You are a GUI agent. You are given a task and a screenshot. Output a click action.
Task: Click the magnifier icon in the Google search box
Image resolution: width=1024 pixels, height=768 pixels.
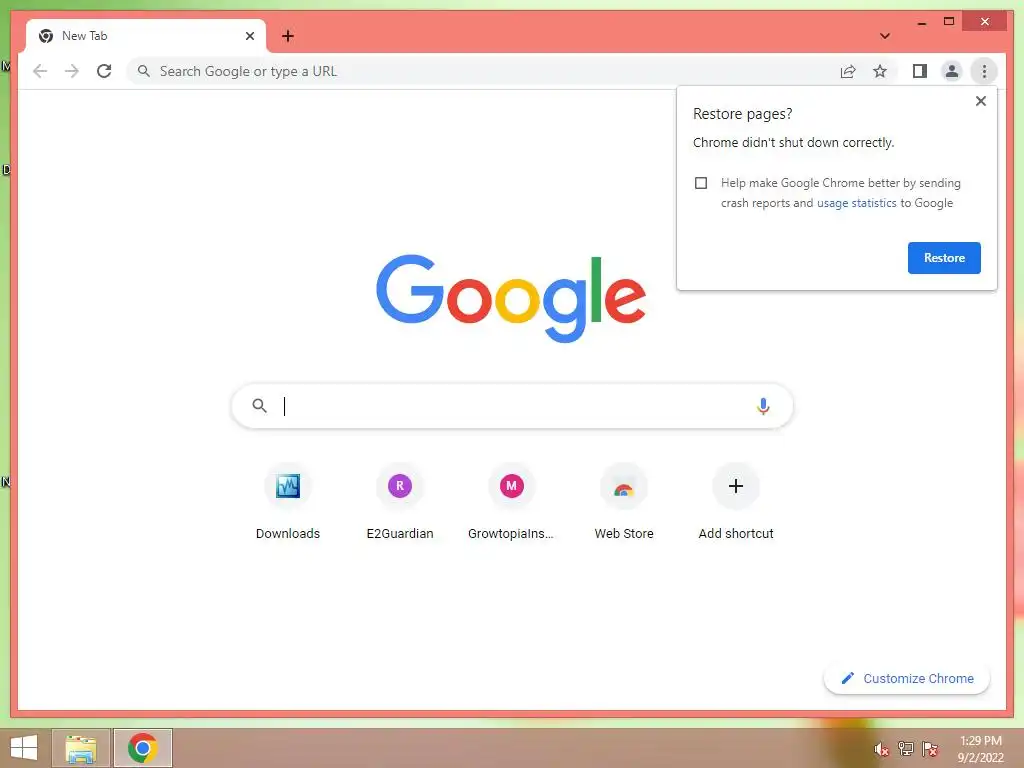tap(259, 406)
